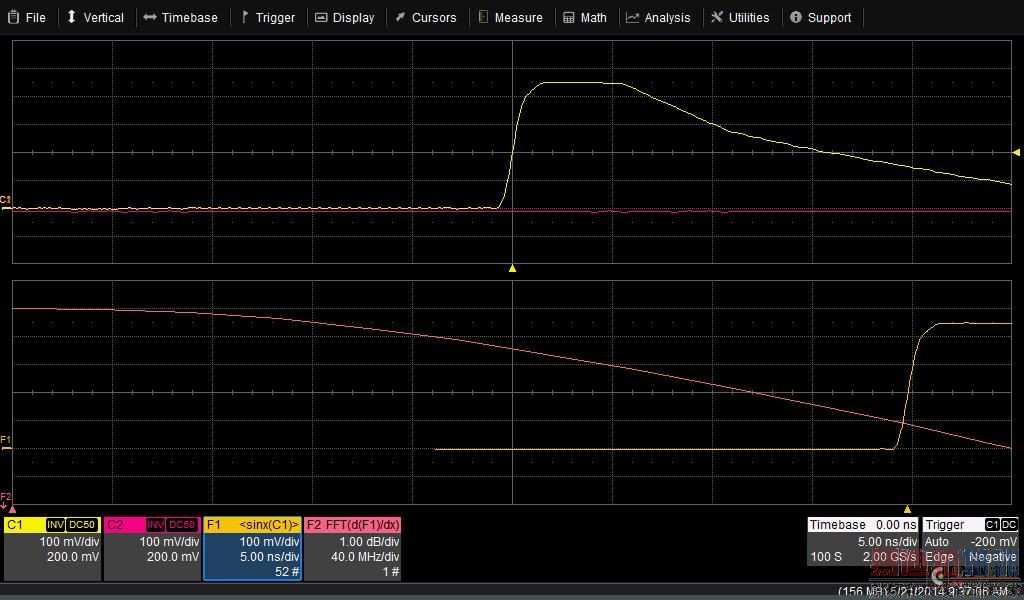Open the Cursors menu
Viewport: 1024px width, 600px height.
click(x=426, y=18)
